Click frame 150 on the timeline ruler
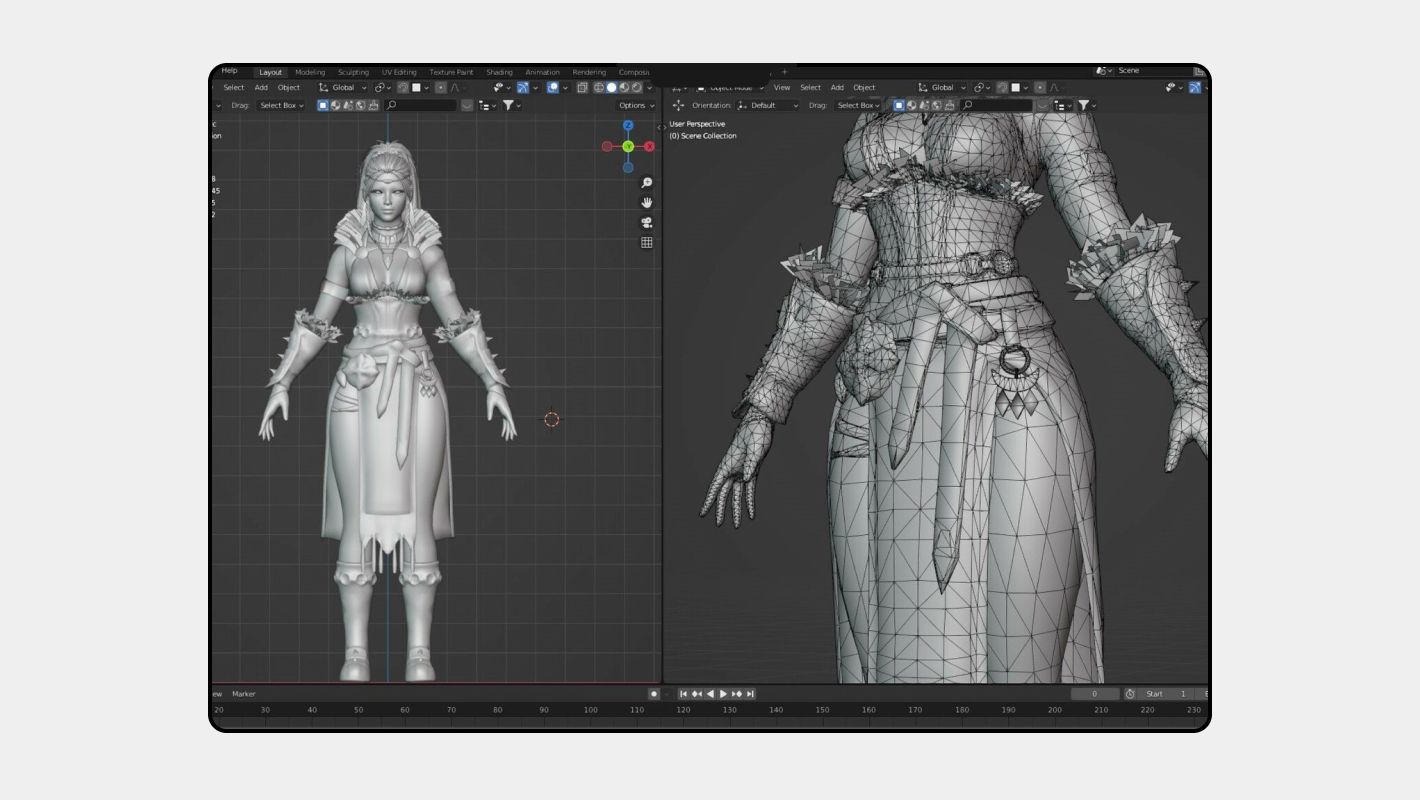The height and width of the screenshot is (800, 1420). pos(822,710)
